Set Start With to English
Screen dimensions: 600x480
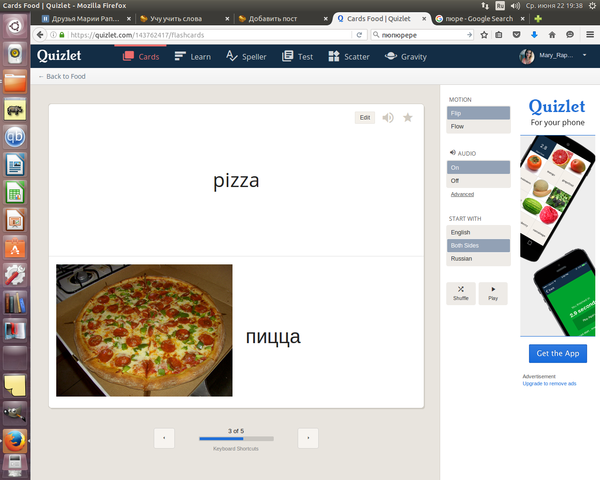pyautogui.click(x=478, y=232)
